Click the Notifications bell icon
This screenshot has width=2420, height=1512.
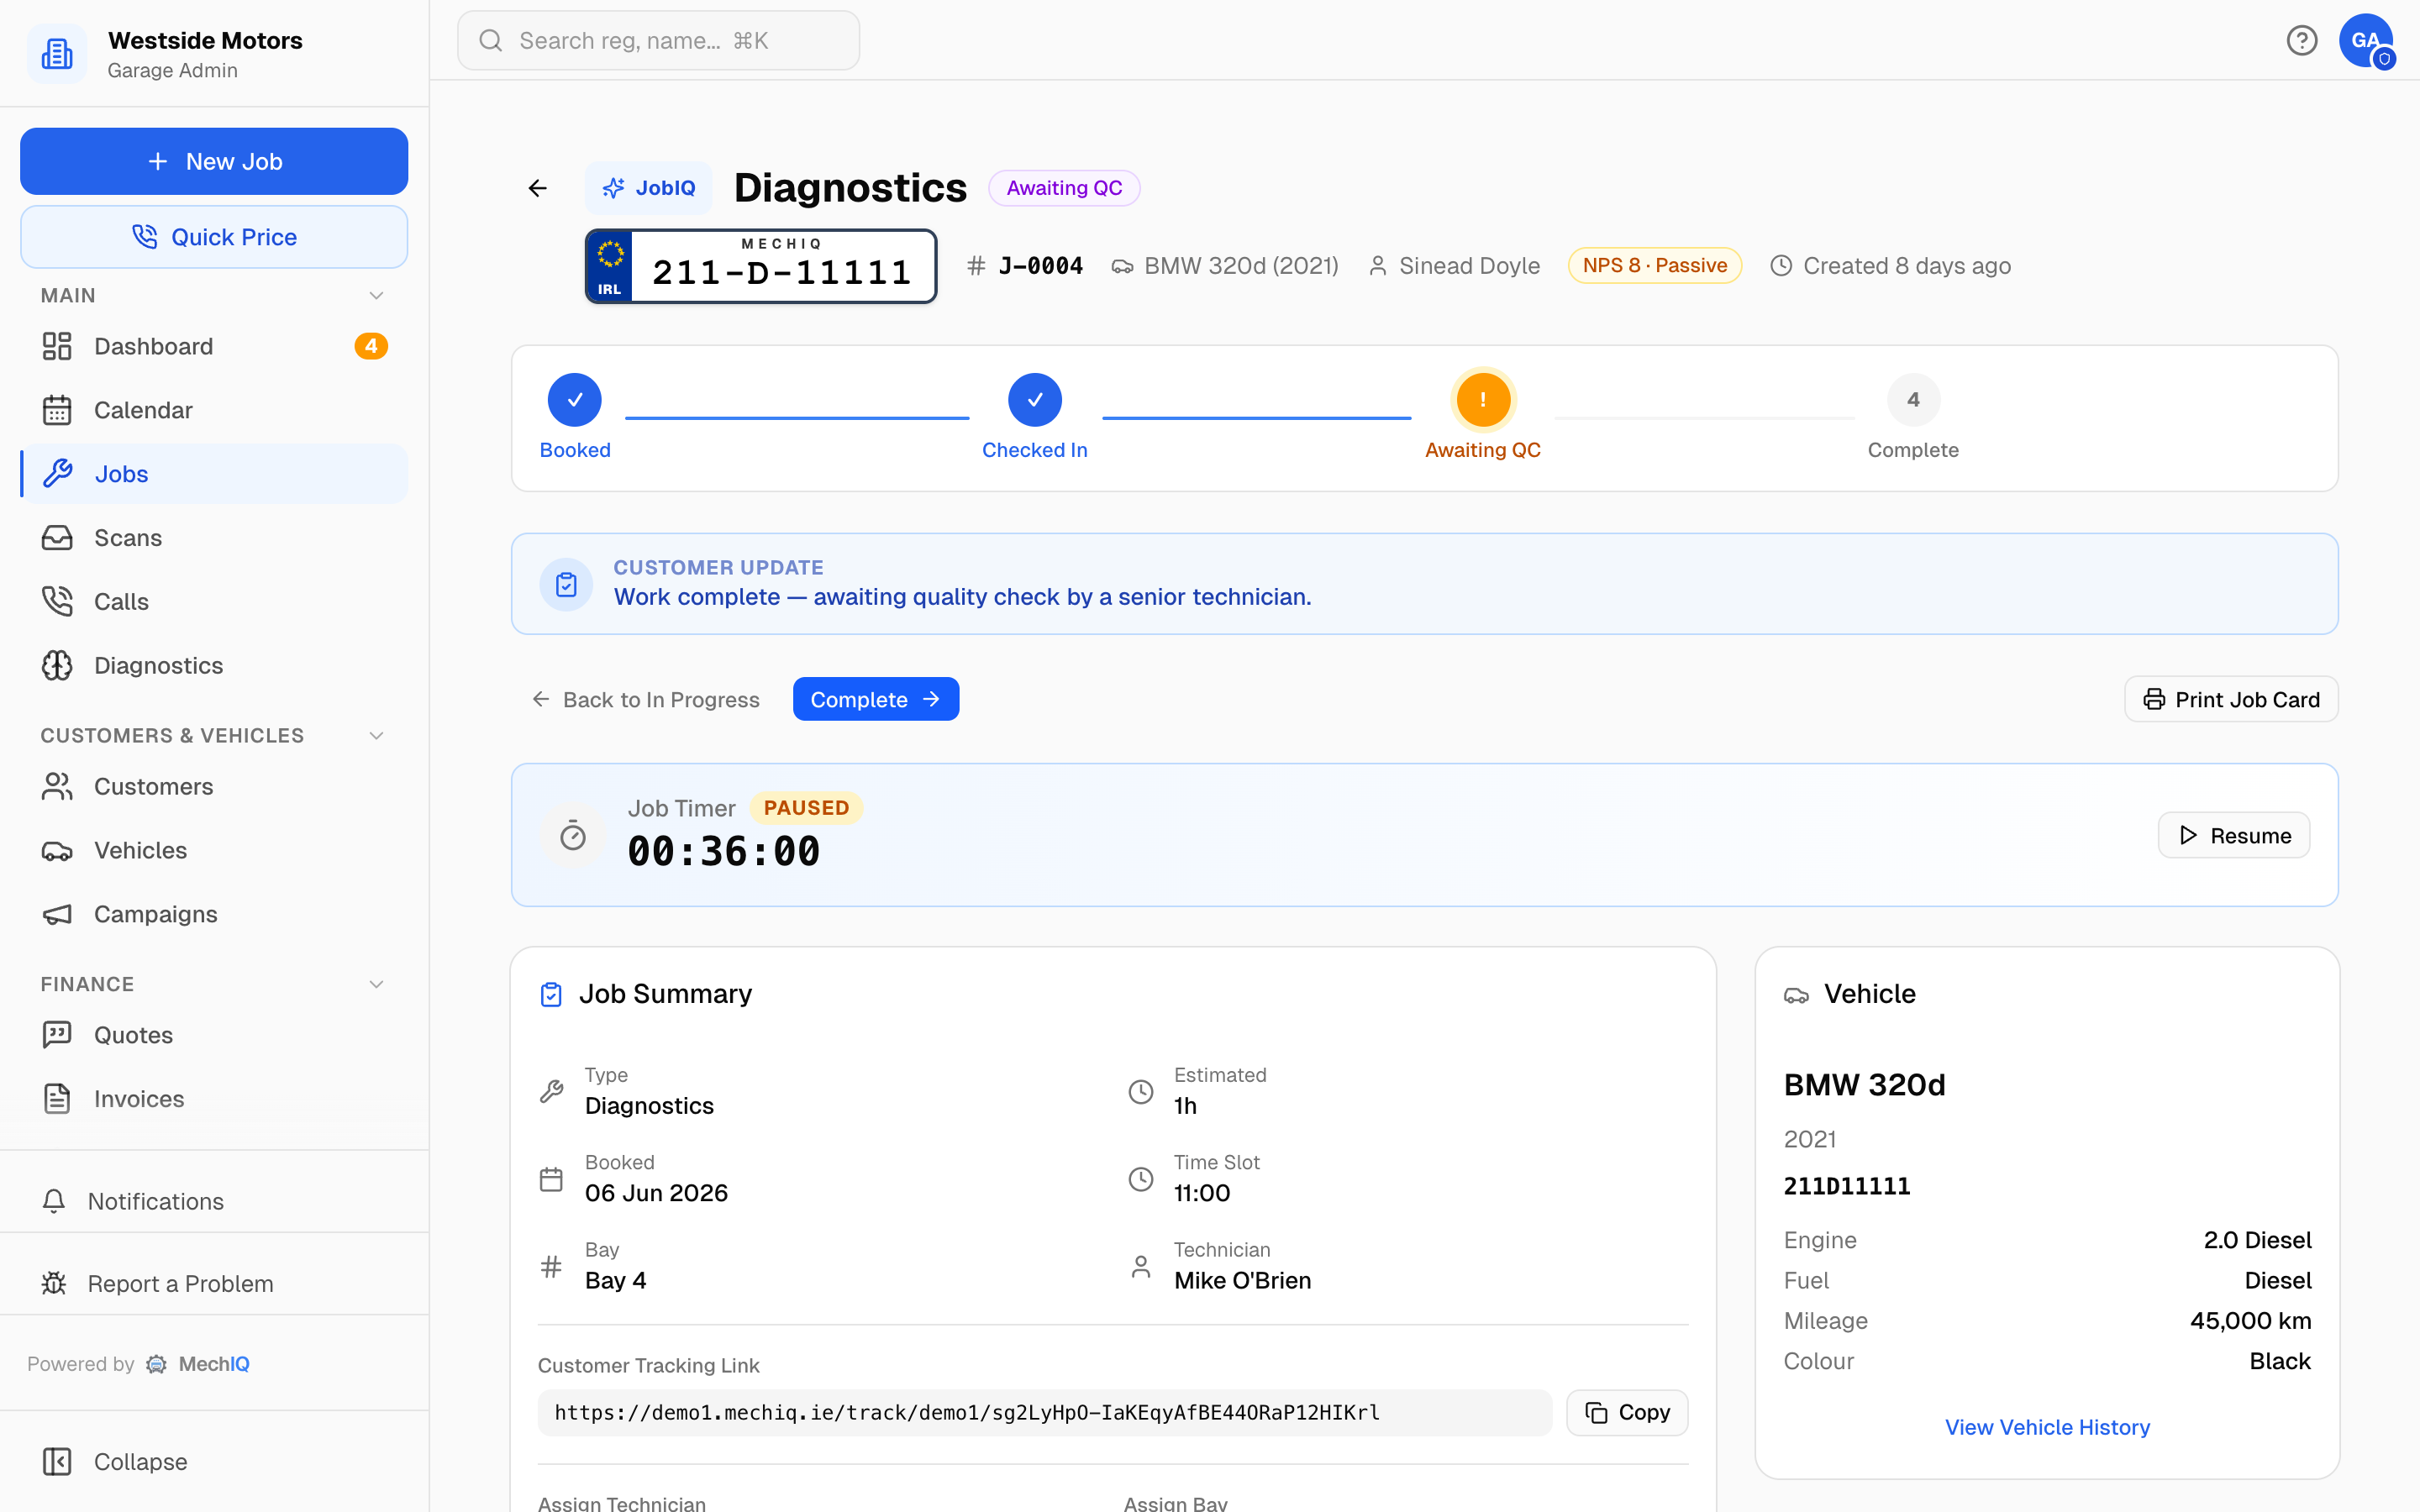coord(54,1201)
